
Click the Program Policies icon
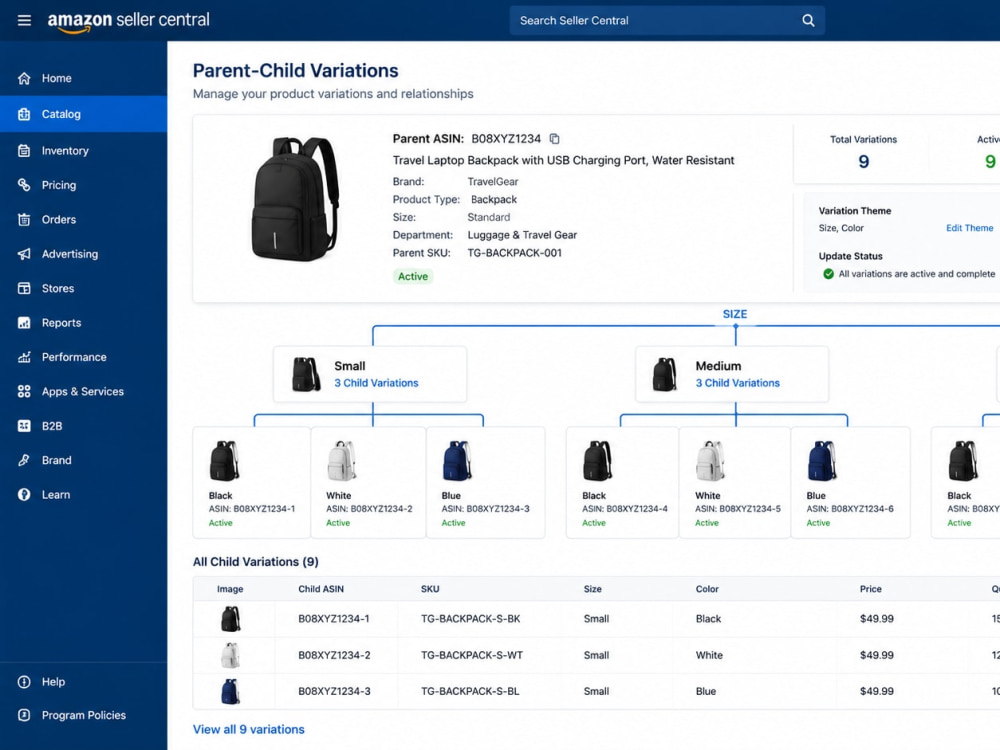pyautogui.click(x=24, y=716)
